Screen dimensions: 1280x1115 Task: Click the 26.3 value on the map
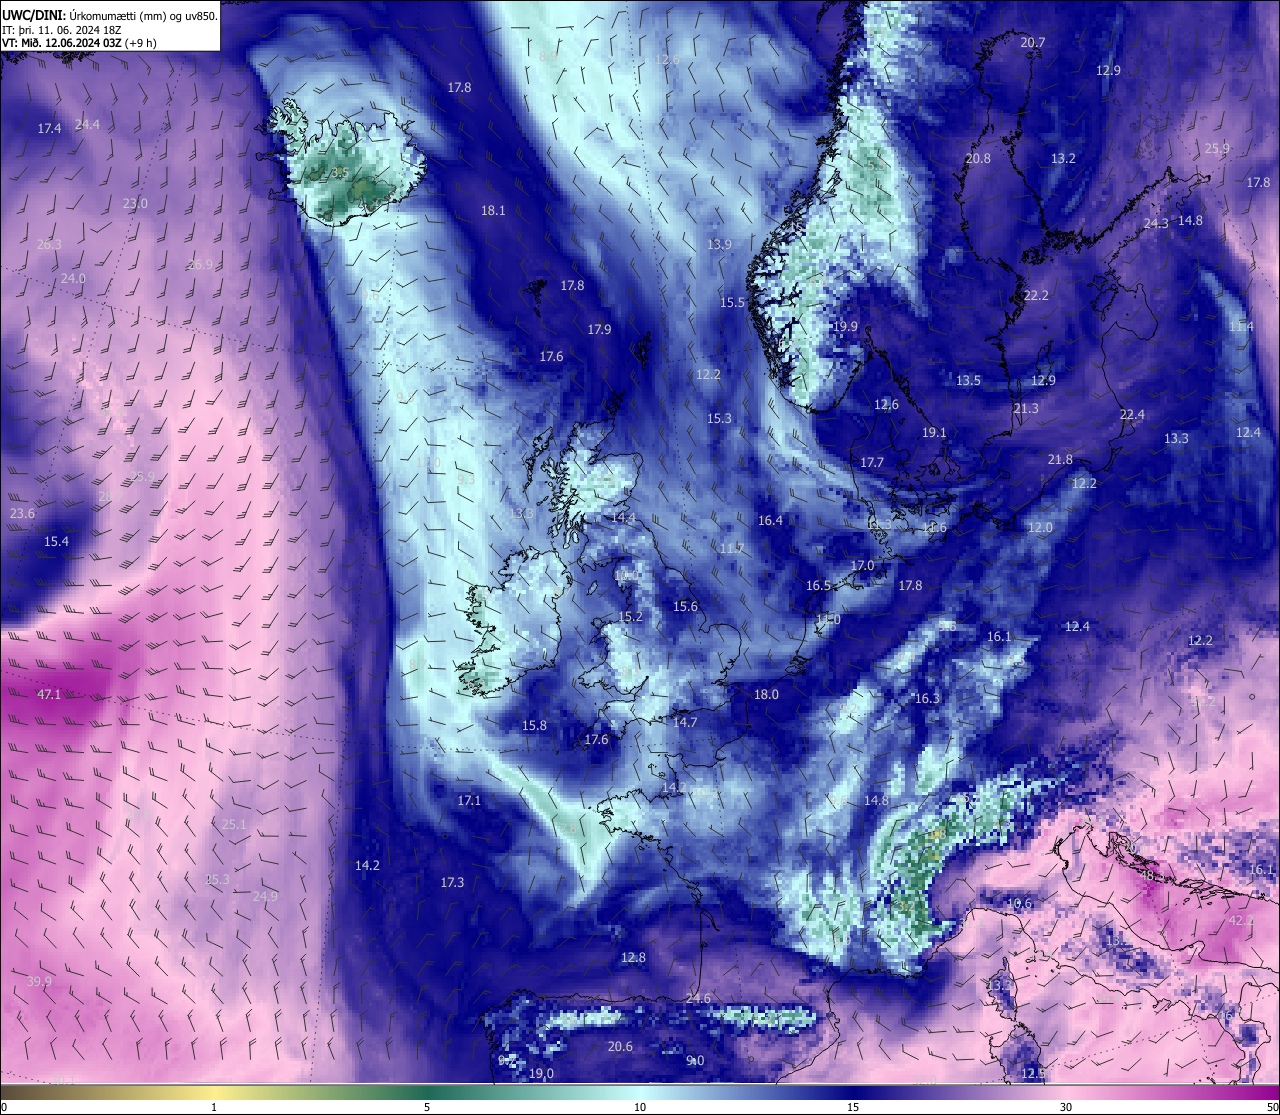pos(49,244)
